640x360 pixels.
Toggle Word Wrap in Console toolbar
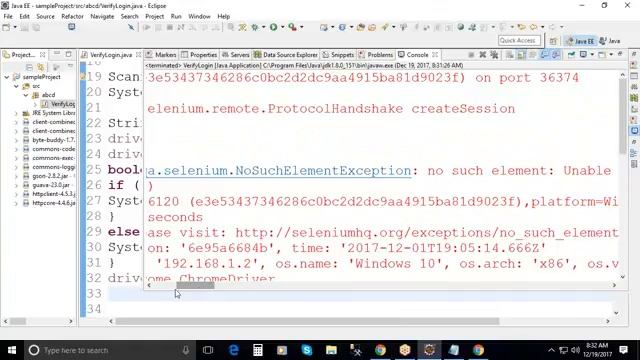533,55
